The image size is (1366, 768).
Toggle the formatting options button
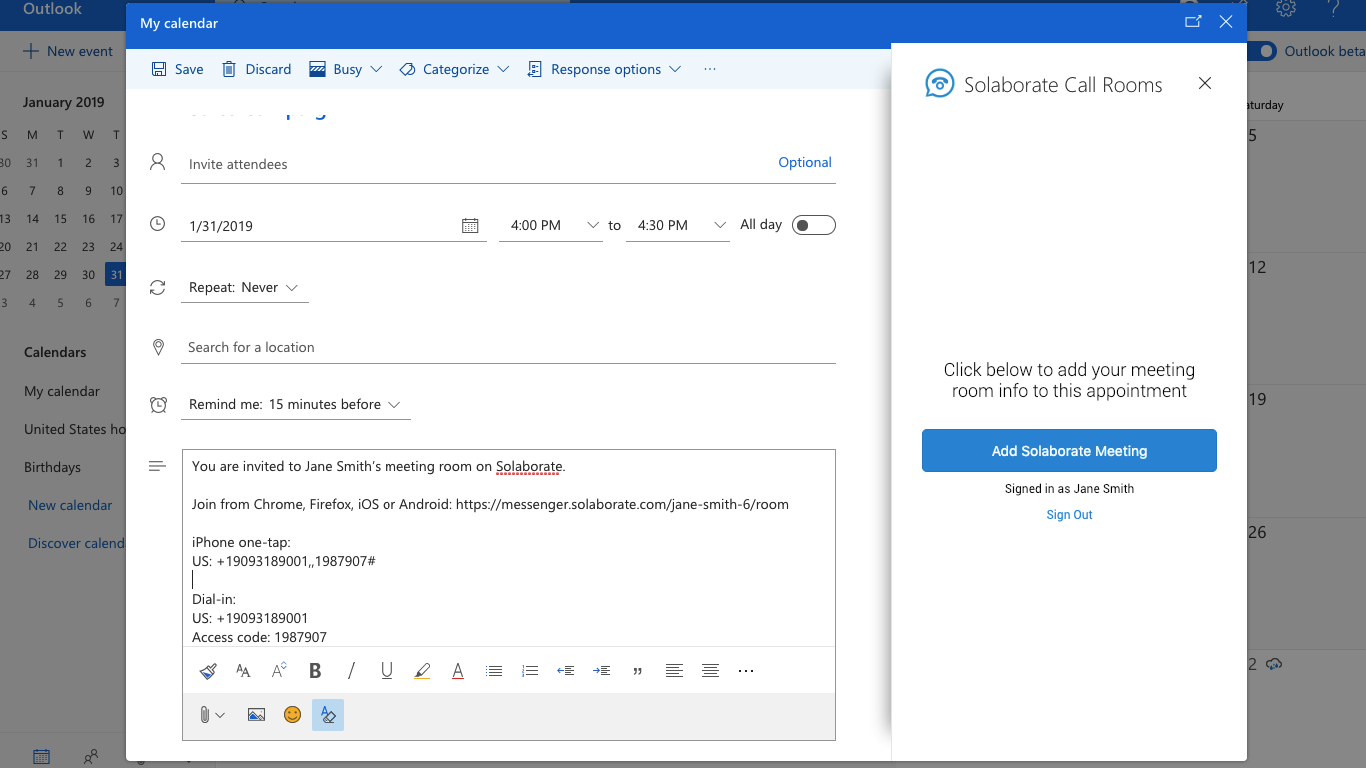[x=327, y=715]
